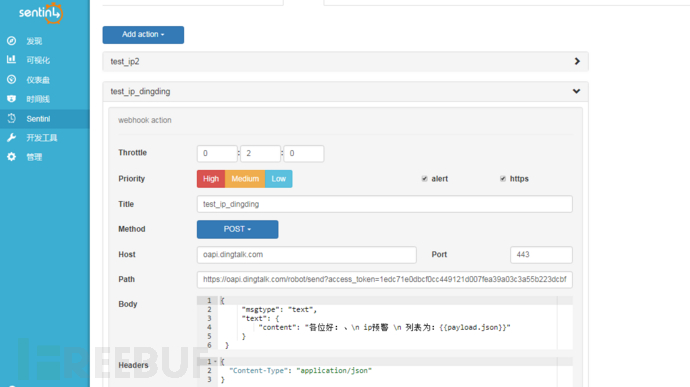This screenshot has width=690, height=387.
Task: Click the Body code editor content line
Action: [x=384, y=327]
